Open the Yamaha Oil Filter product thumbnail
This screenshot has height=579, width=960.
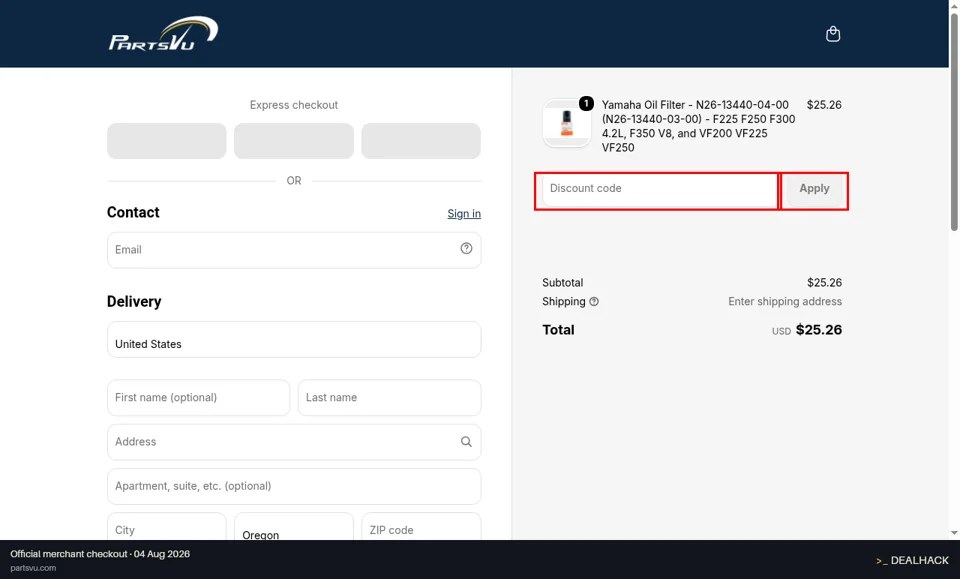566,123
